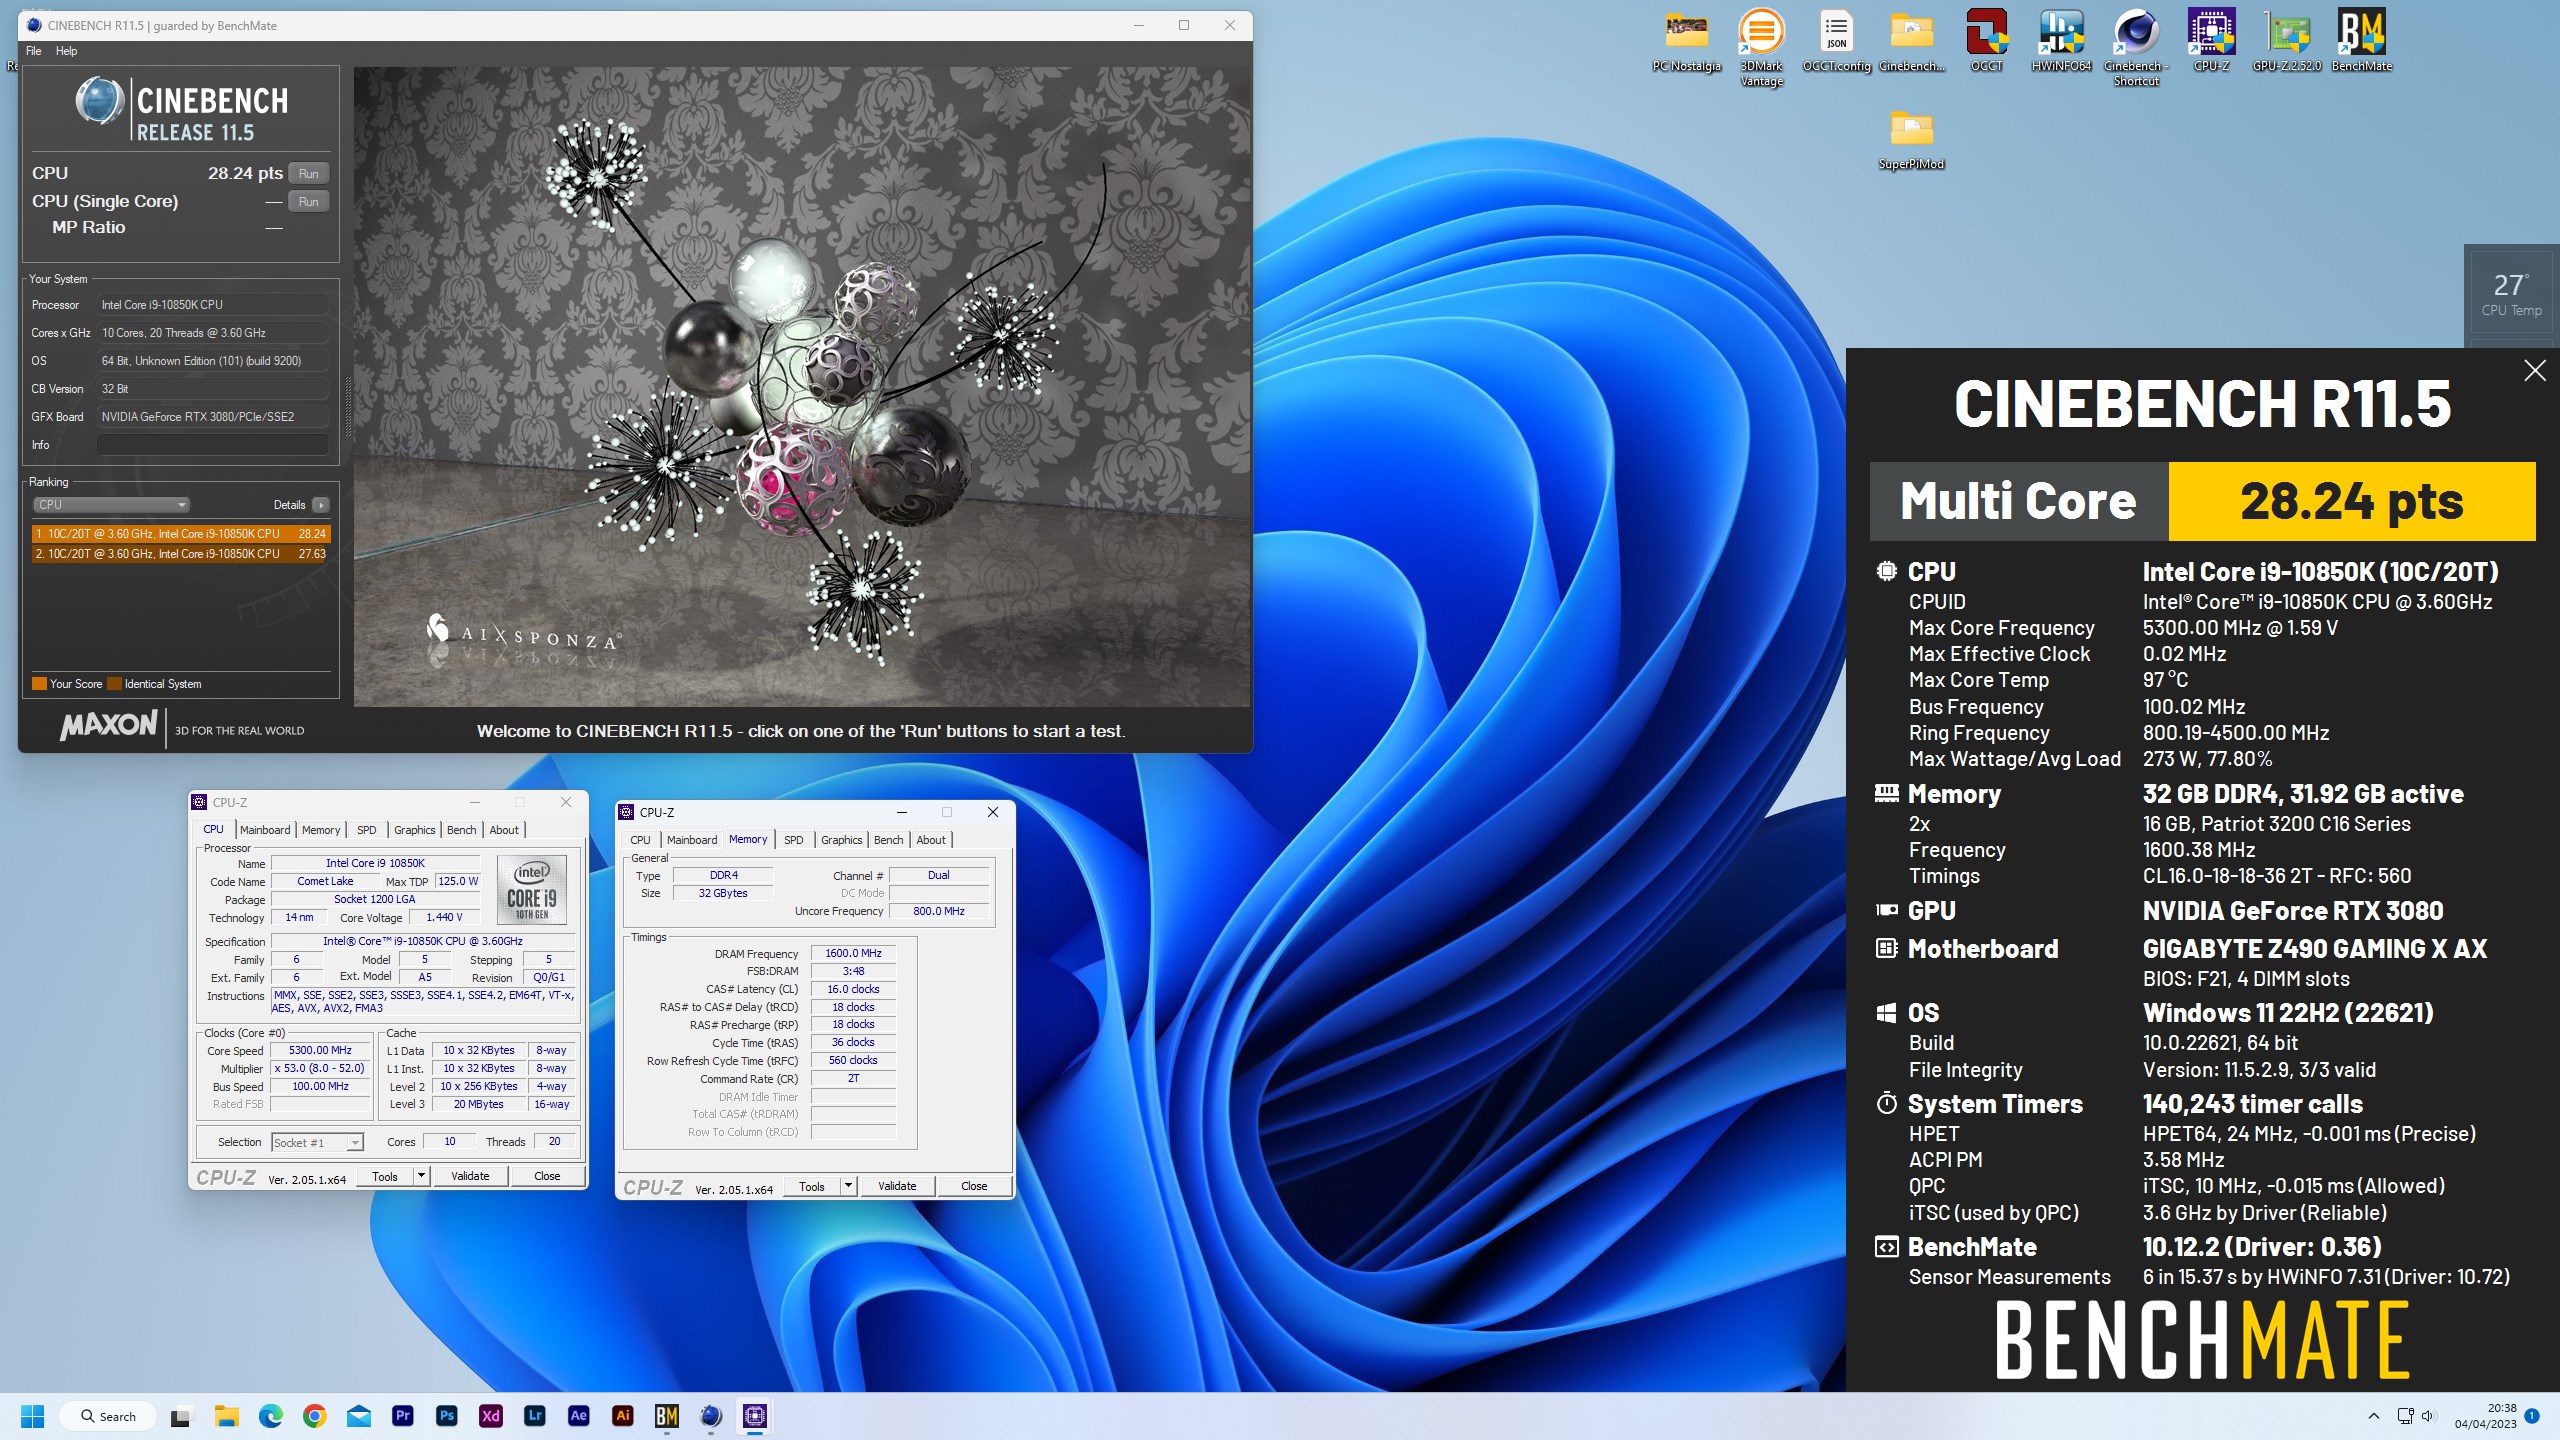Open File Explorer from the taskbar
The width and height of the screenshot is (2560, 1440).
tap(226, 1416)
